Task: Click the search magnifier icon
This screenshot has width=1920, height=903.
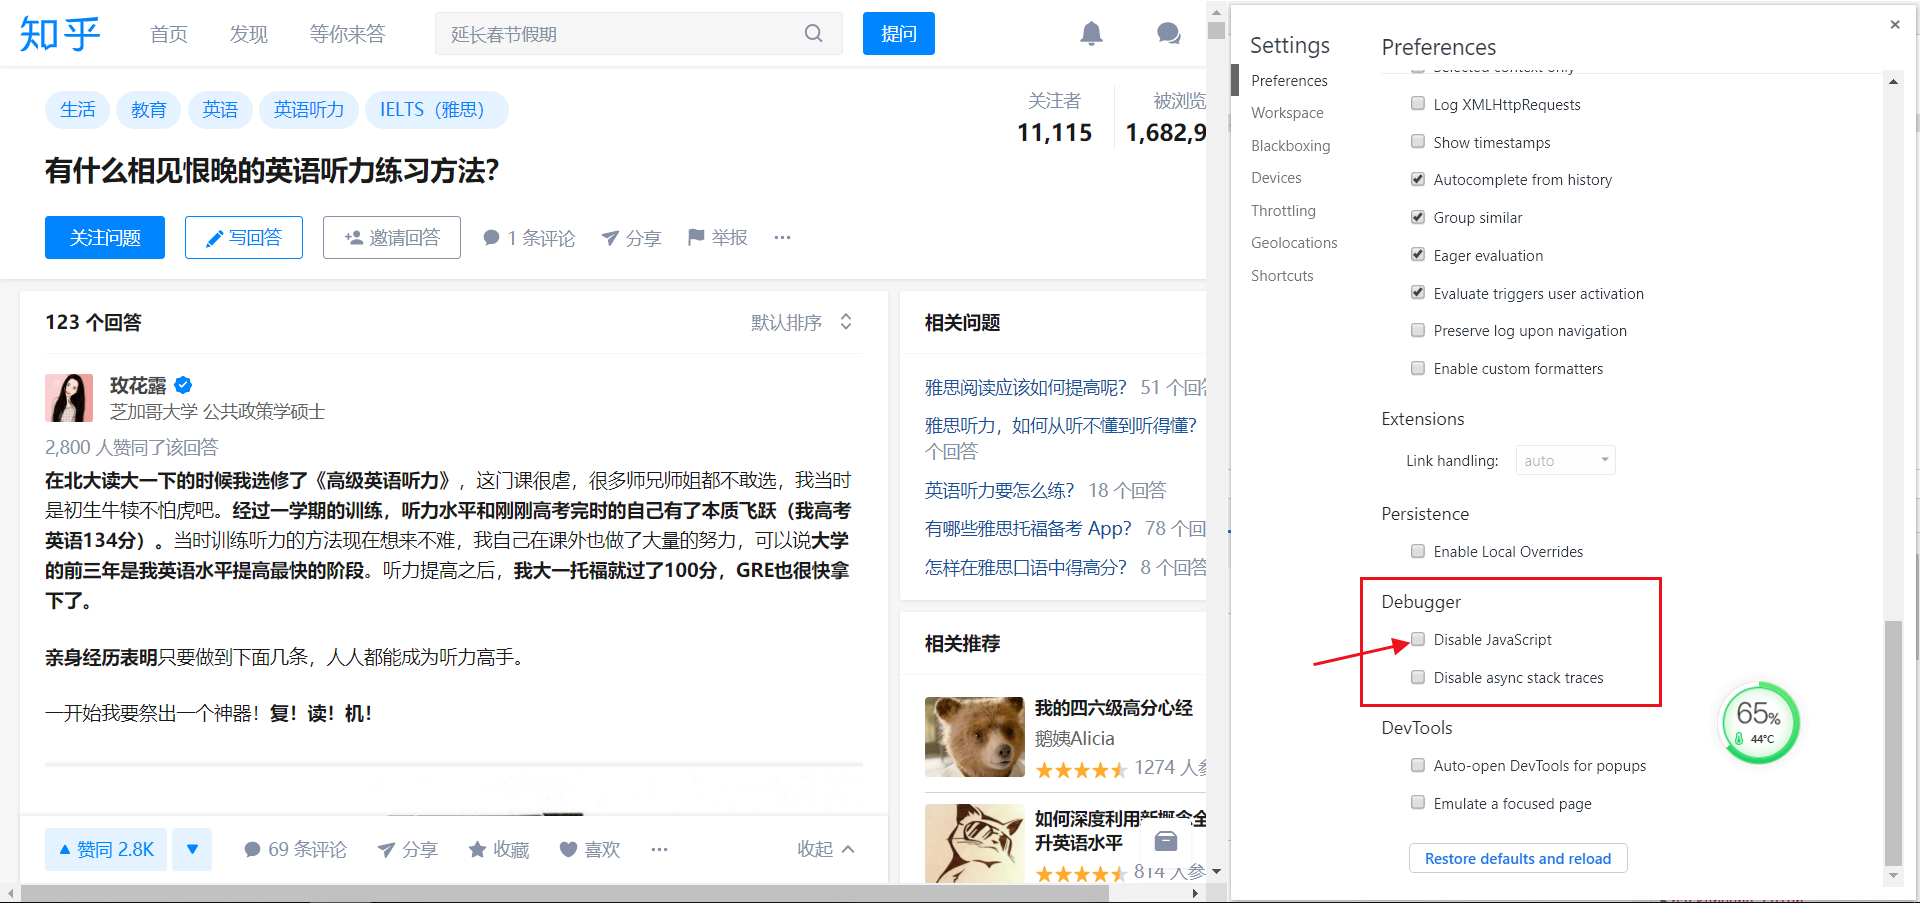Action: [813, 33]
